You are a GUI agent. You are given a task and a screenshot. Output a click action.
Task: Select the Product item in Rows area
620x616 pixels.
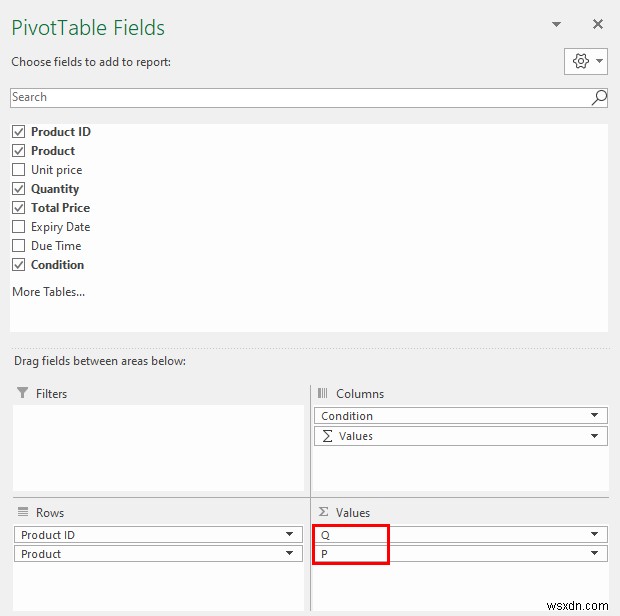158,554
